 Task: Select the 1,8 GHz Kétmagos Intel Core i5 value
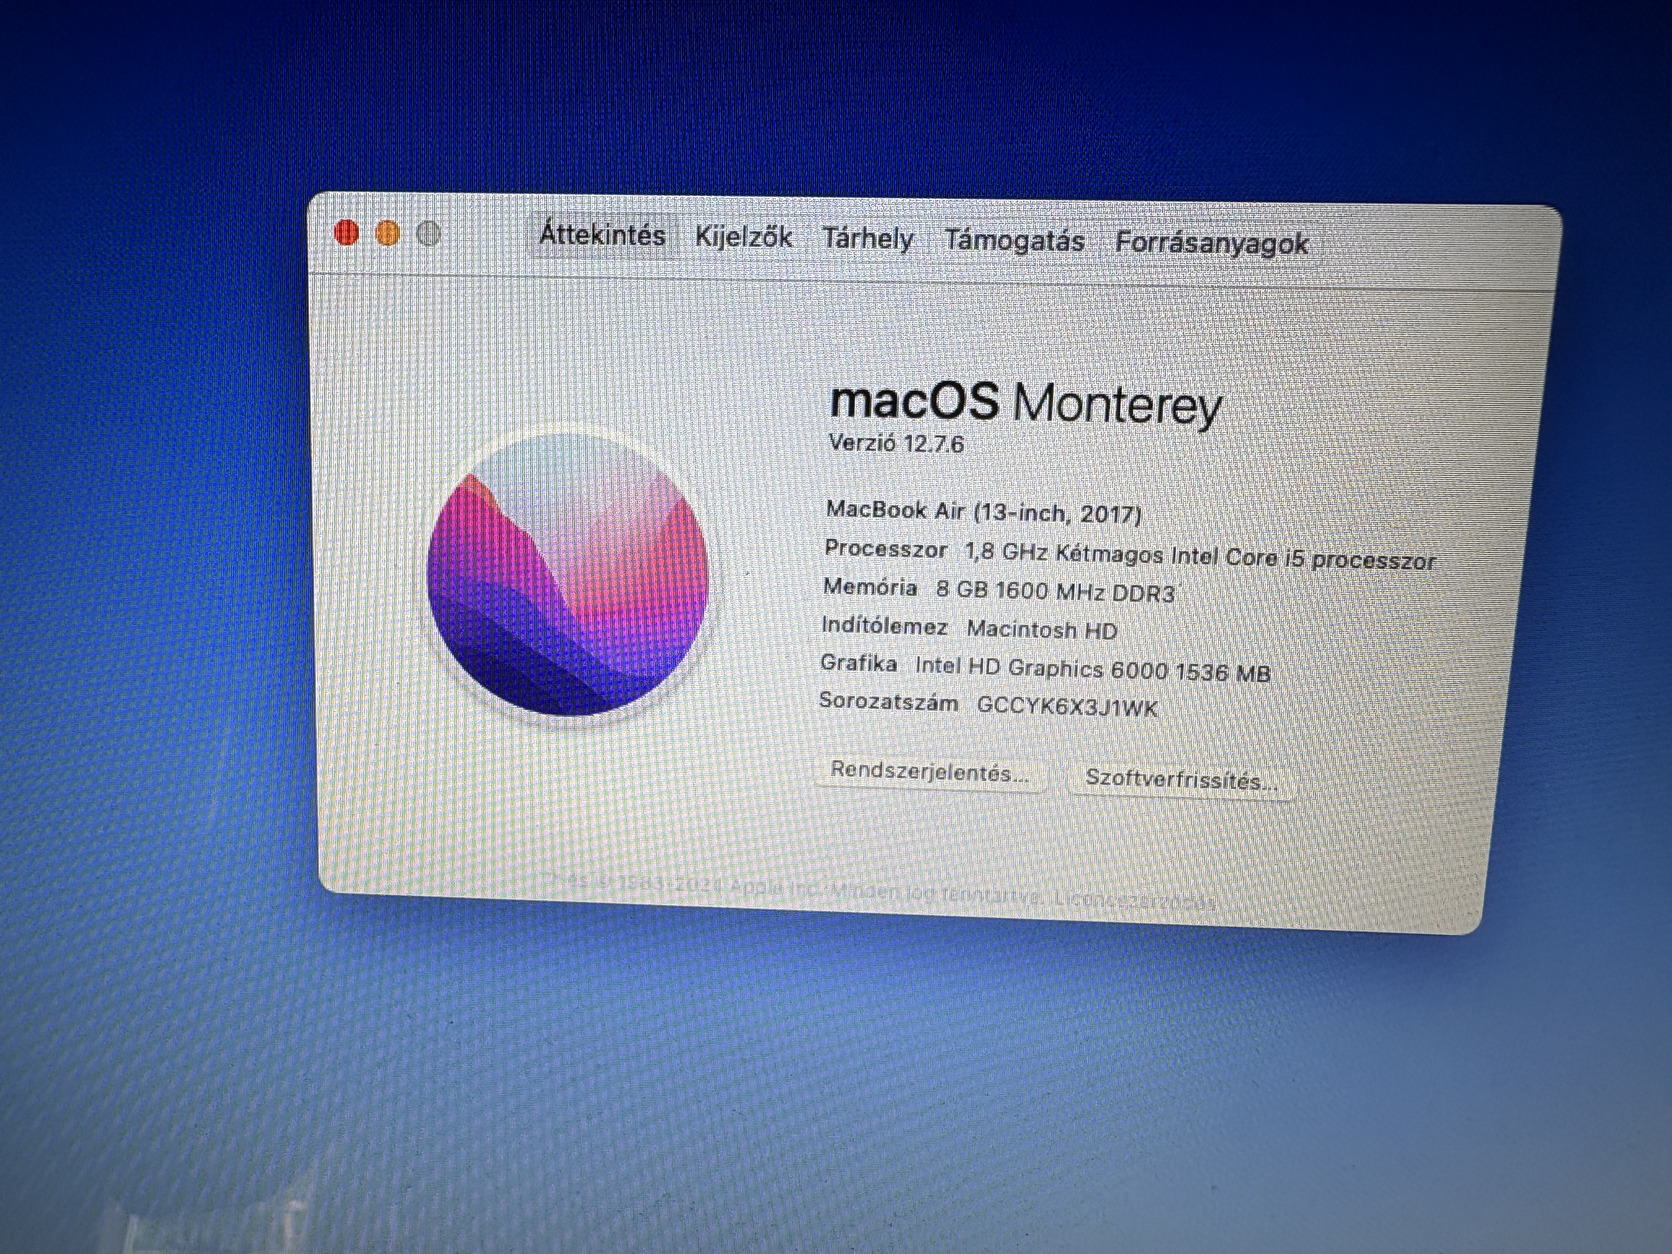1200,557
